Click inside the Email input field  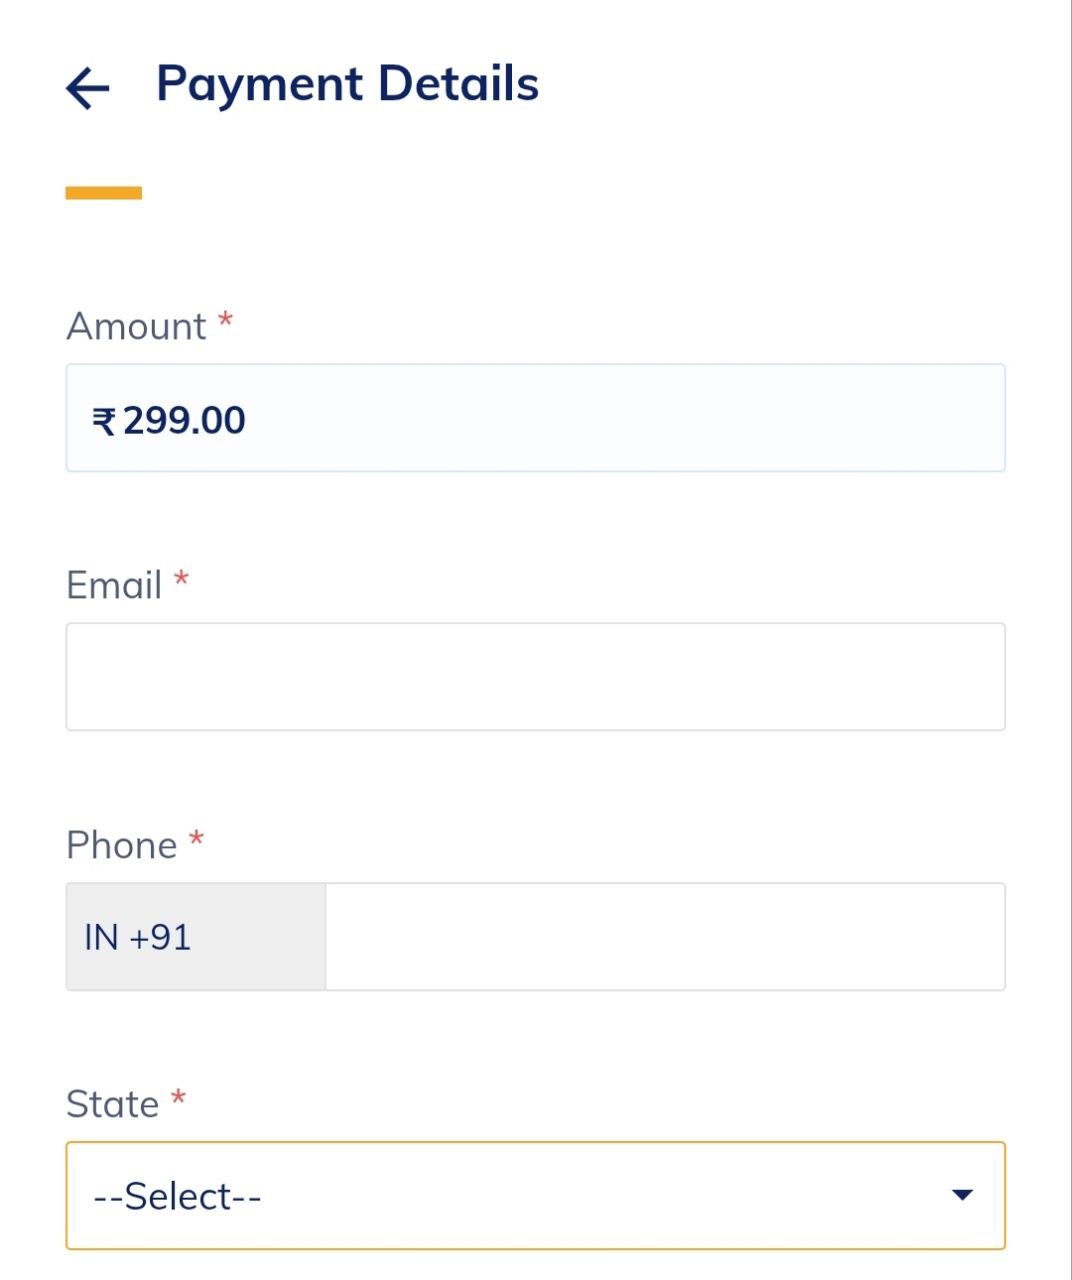535,676
